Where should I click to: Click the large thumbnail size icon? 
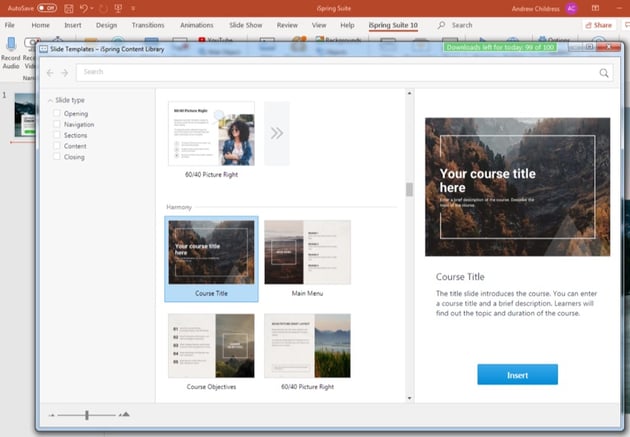click(x=125, y=414)
